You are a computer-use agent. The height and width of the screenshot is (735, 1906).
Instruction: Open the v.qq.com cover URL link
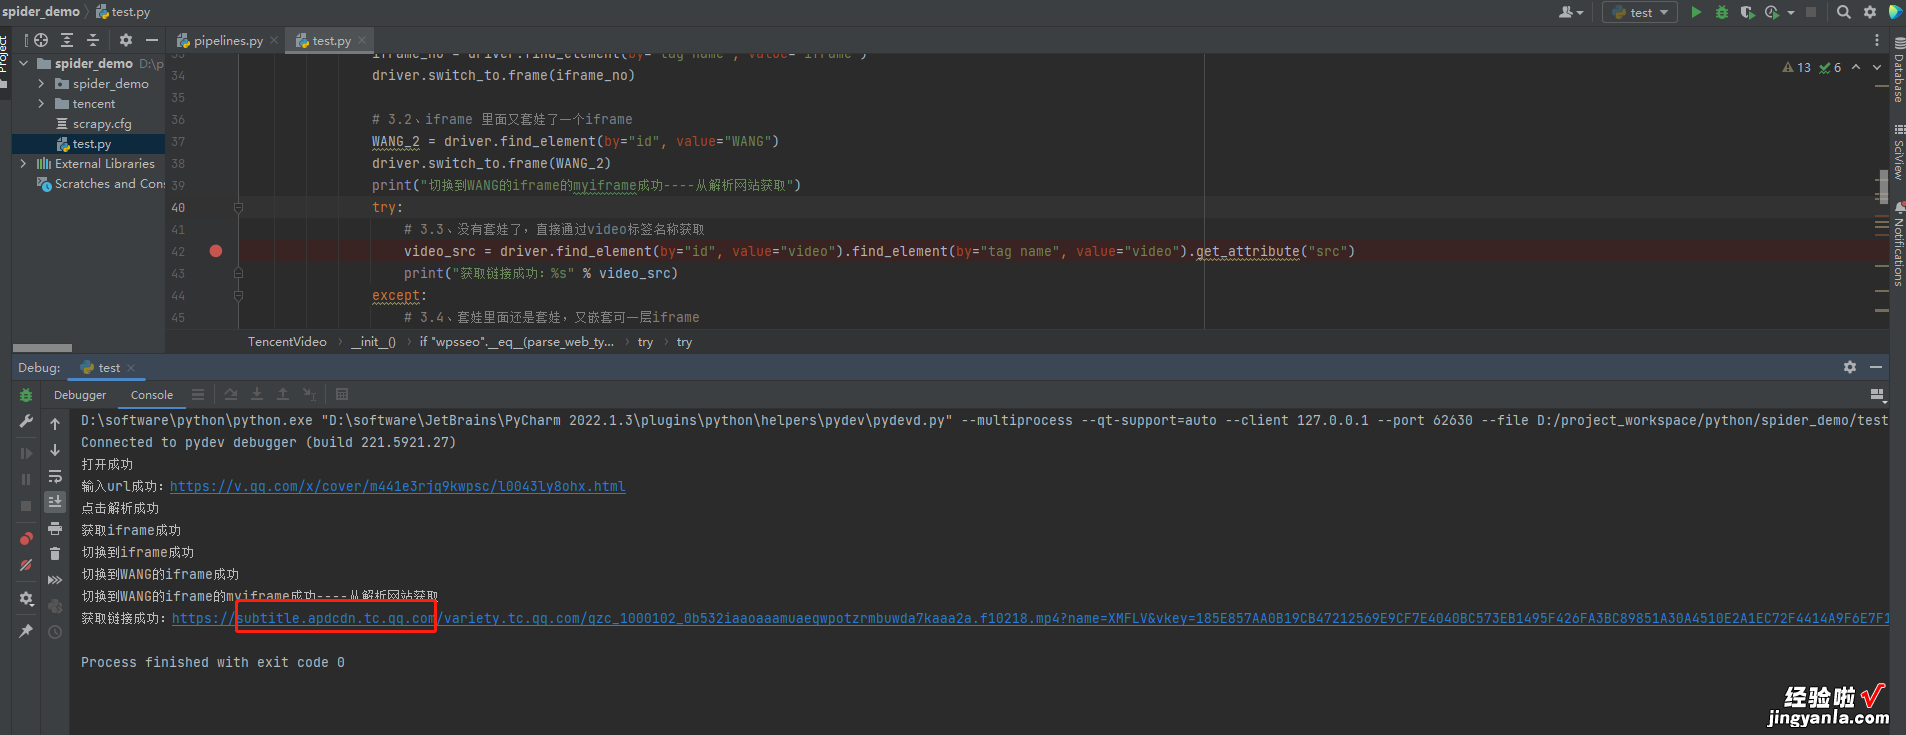(397, 486)
